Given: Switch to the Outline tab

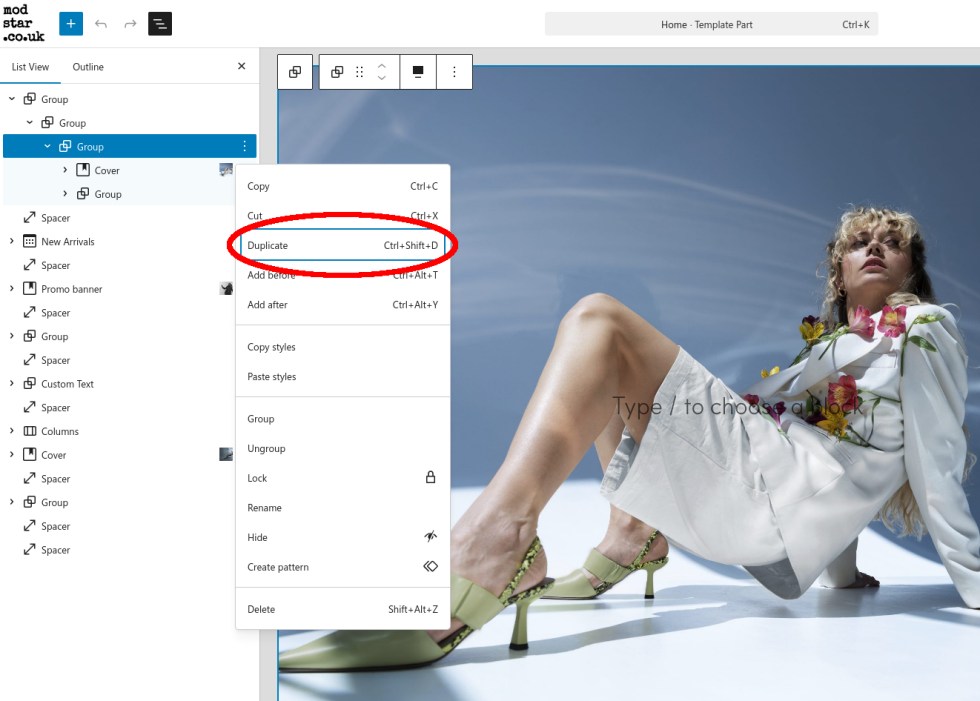Looking at the screenshot, I should click(x=88, y=67).
